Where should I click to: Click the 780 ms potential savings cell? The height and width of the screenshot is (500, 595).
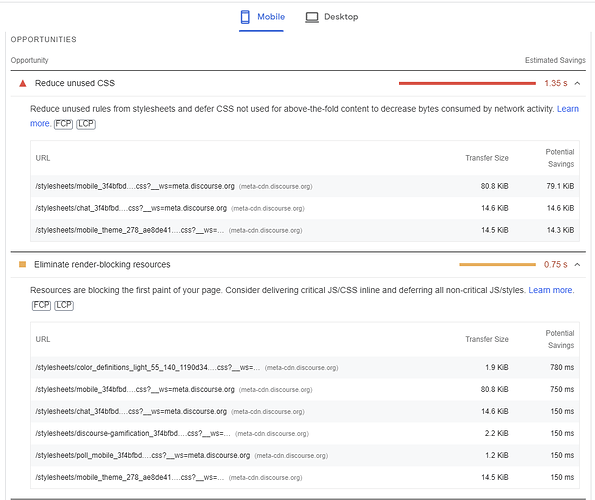(x=562, y=368)
